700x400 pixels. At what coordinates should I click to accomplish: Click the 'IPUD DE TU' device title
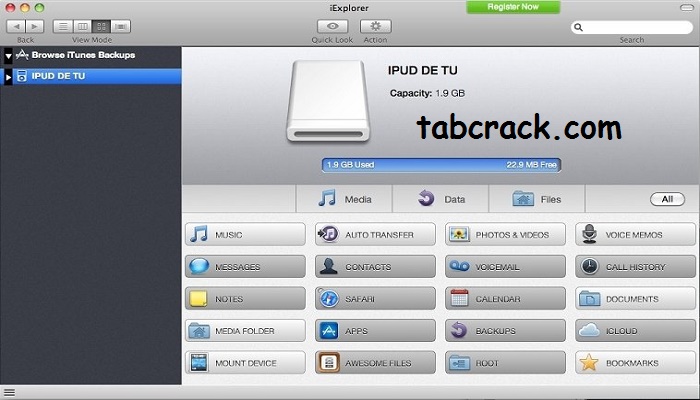pyautogui.click(x=422, y=70)
